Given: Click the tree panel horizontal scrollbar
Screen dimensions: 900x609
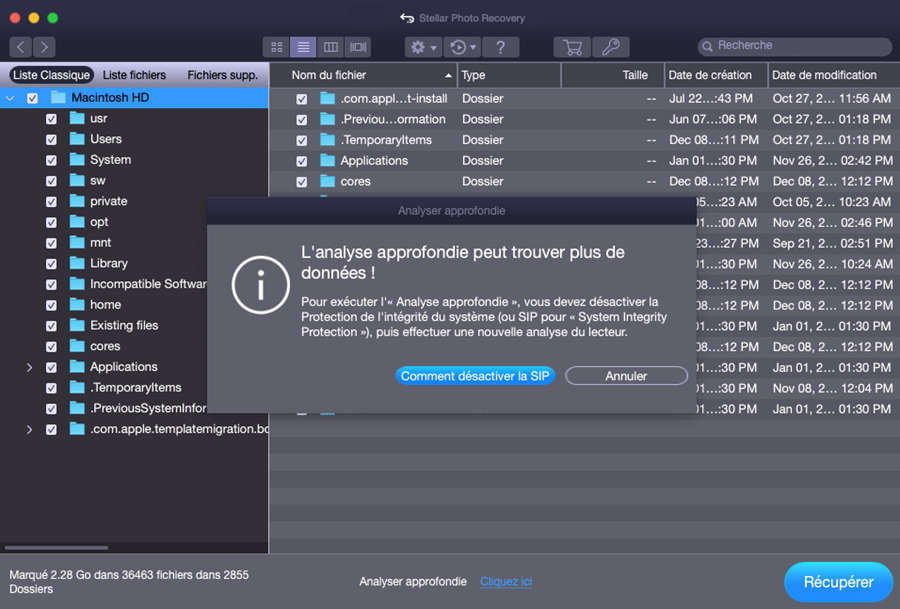Looking at the screenshot, I should tap(56, 548).
